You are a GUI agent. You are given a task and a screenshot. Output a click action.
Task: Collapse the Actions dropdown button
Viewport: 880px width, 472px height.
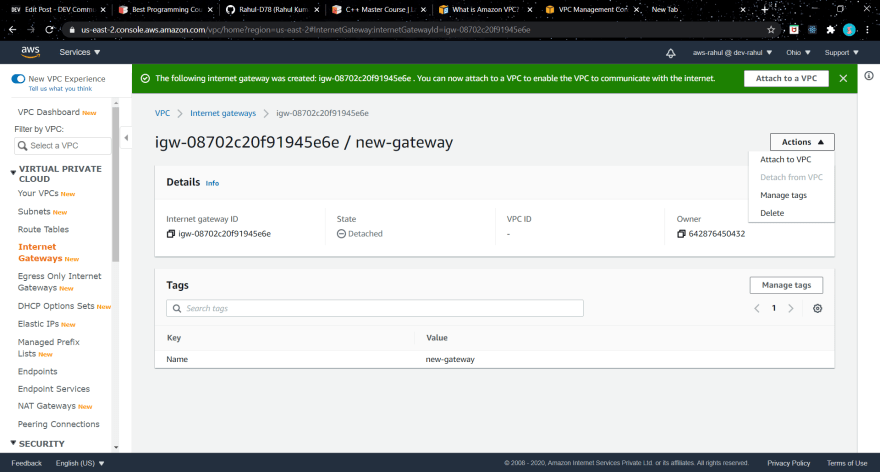tap(802, 142)
